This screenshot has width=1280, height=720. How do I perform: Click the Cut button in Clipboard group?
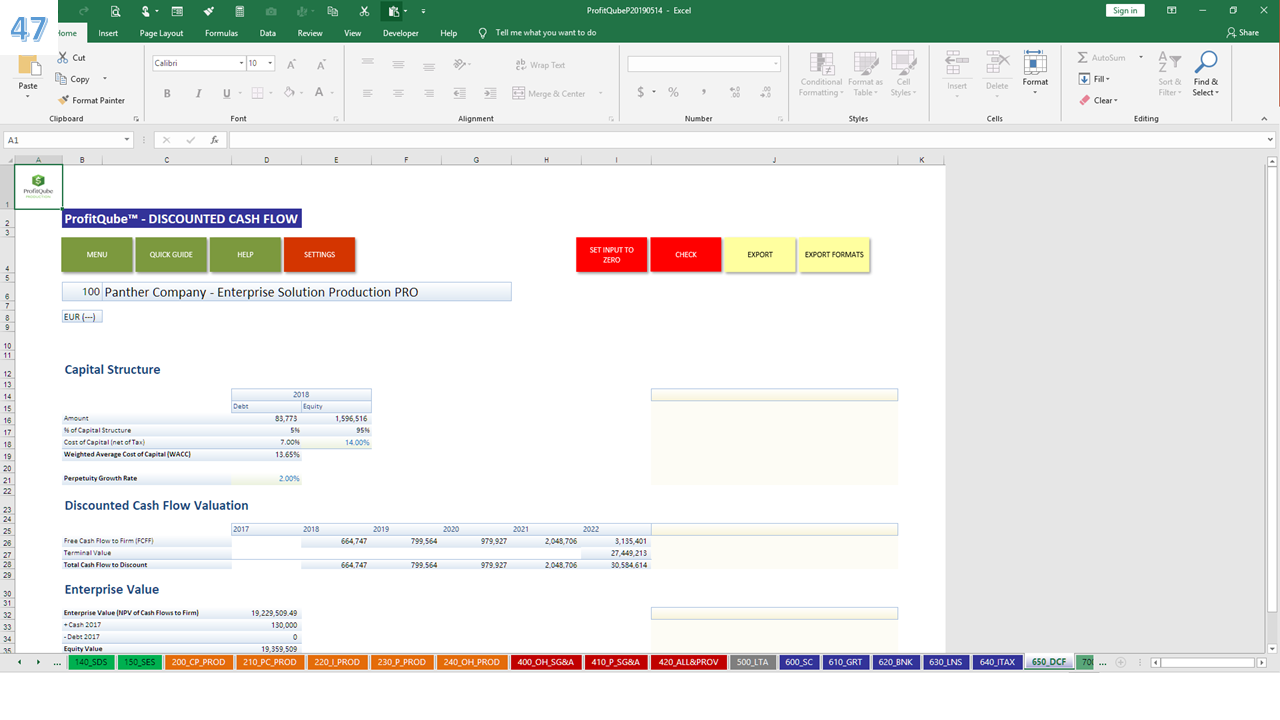point(72,58)
